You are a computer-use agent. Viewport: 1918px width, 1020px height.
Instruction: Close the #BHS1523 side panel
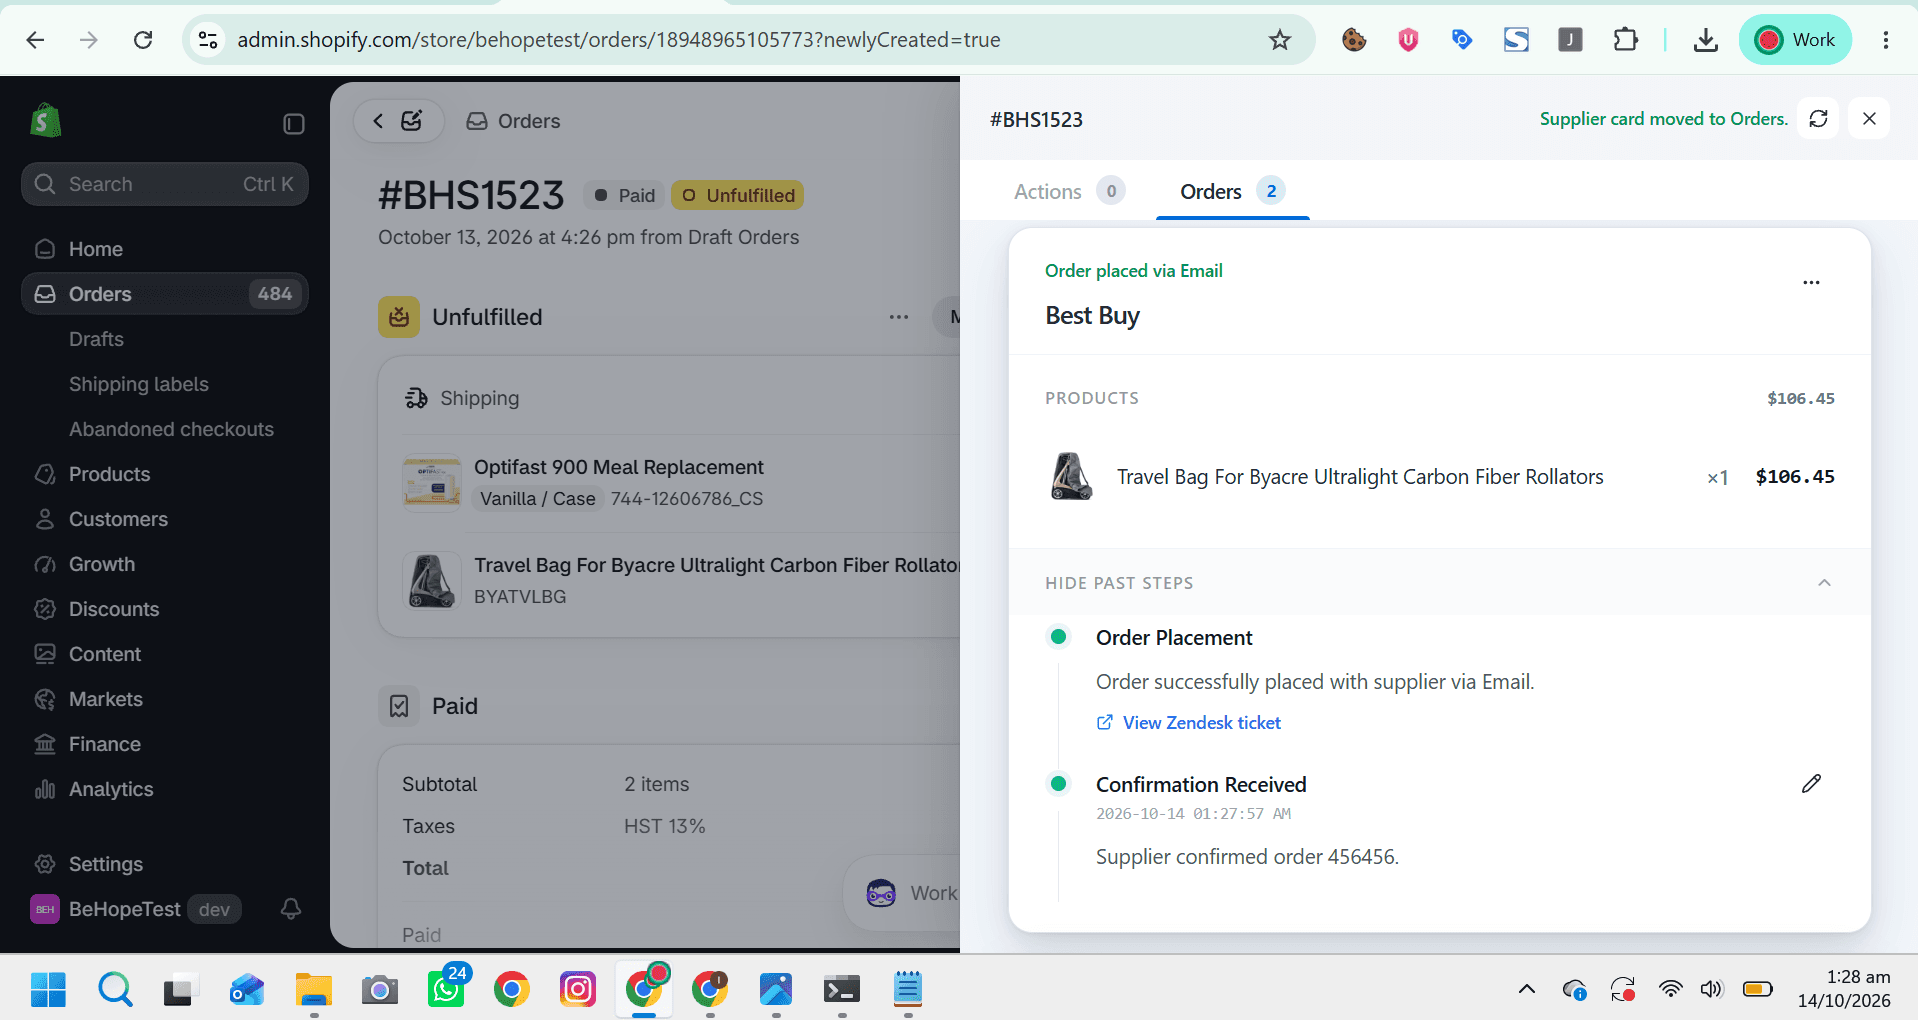tap(1869, 119)
